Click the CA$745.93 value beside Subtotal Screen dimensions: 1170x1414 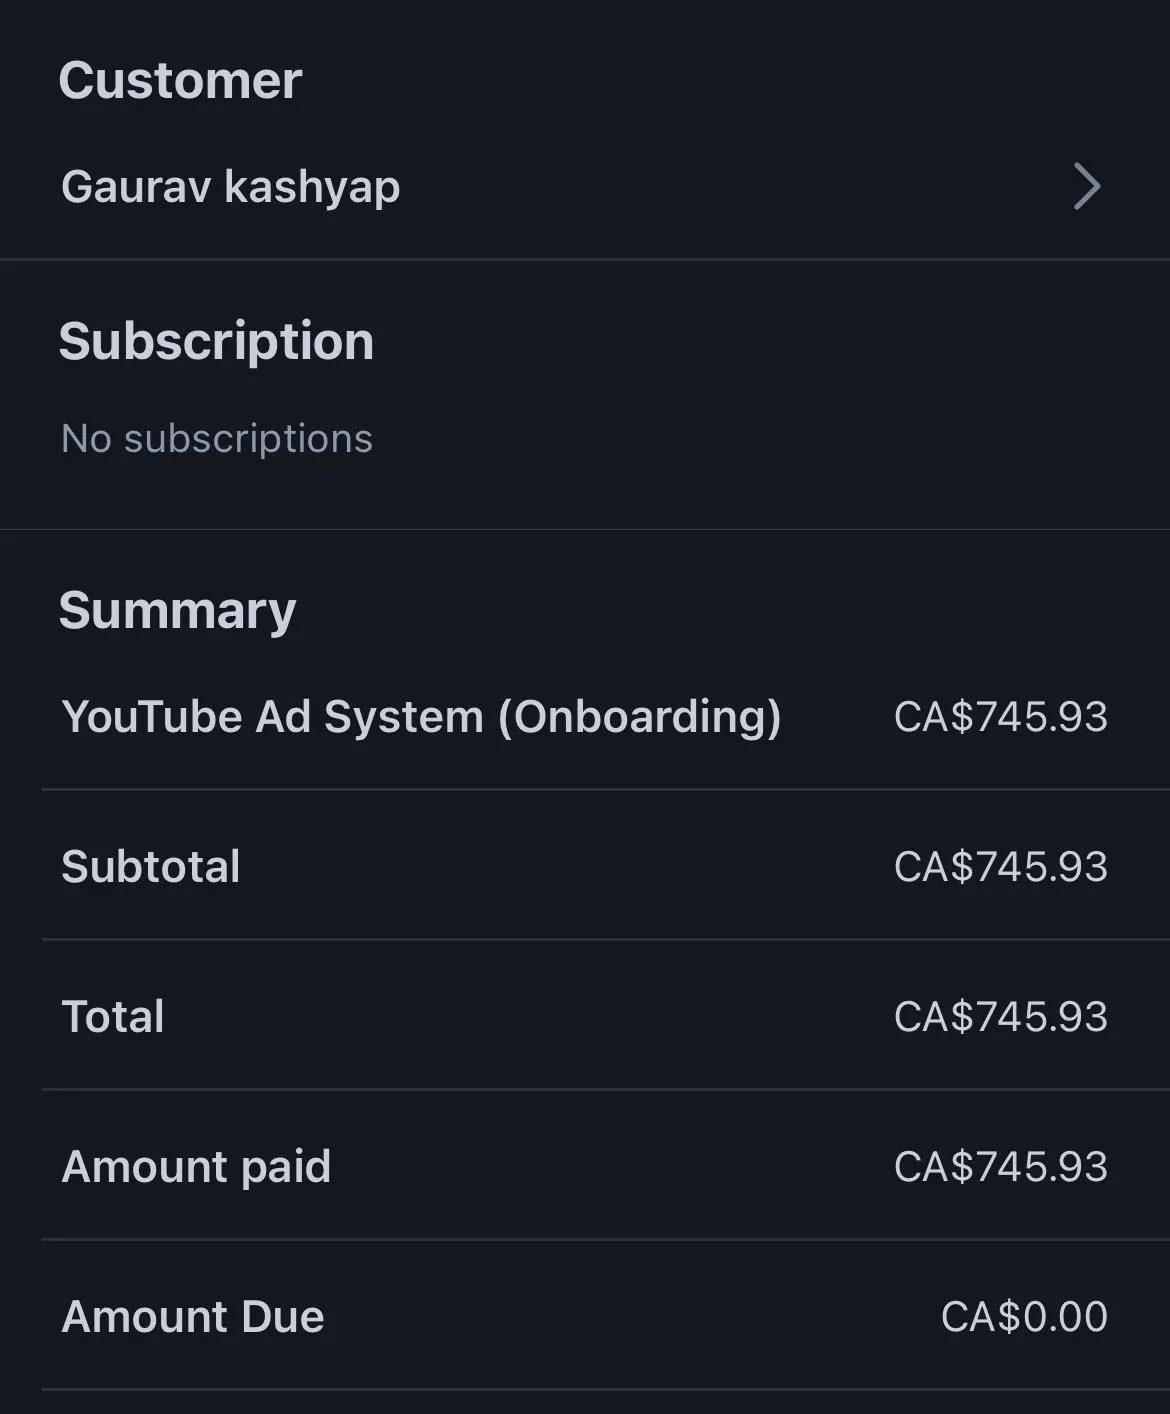[1000, 867]
